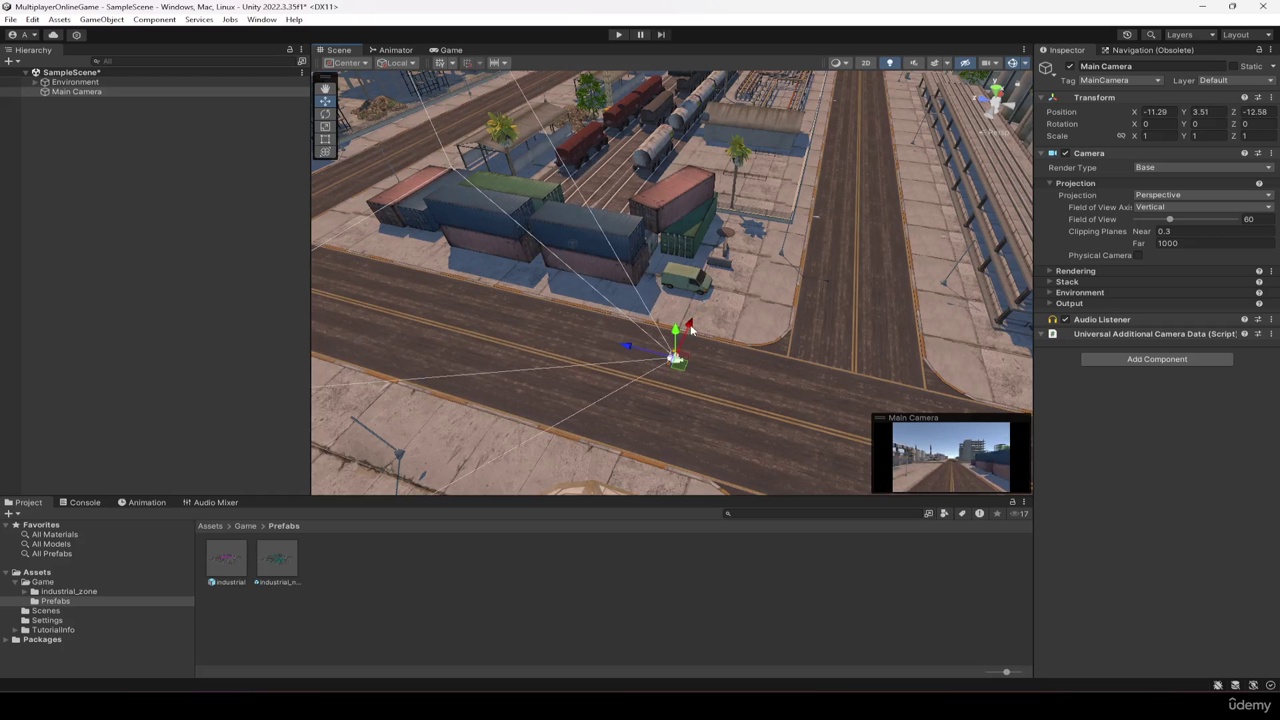Click the Add Component button

[1157, 359]
